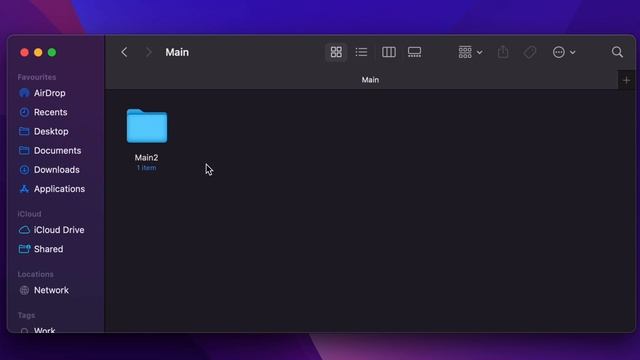640x360 pixels.
Task: Click the Network globe icon
Action: coord(24,290)
